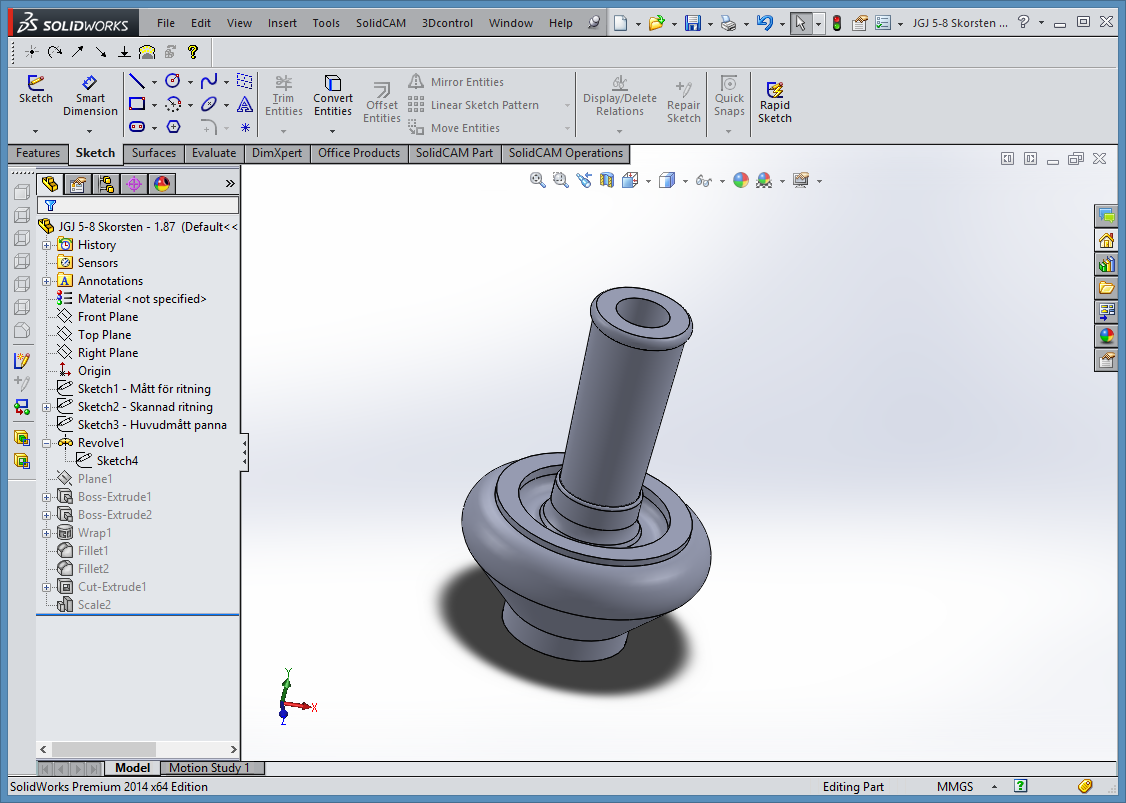Click the Section View icon

607,180
